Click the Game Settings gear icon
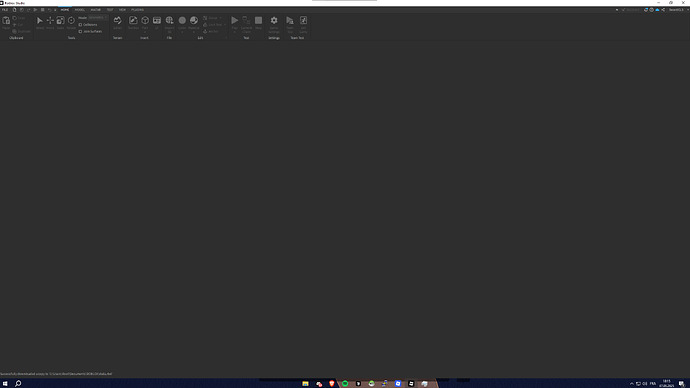 tap(274, 23)
